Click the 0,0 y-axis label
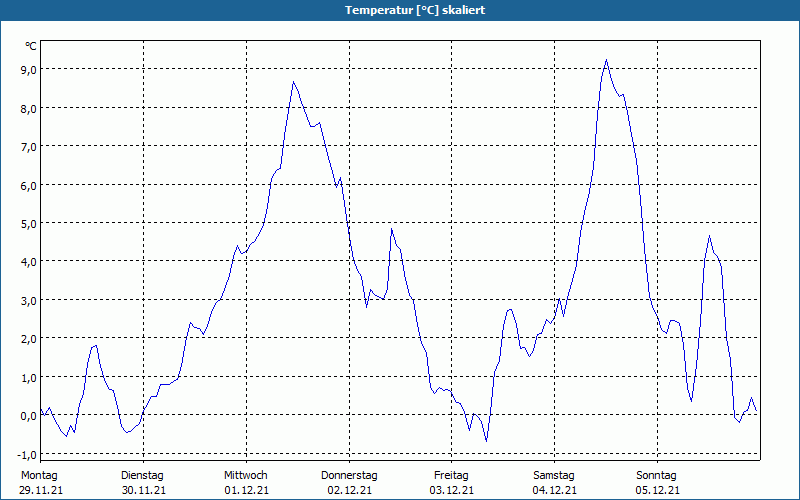800x500 pixels. pyautogui.click(x=29, y=416)
